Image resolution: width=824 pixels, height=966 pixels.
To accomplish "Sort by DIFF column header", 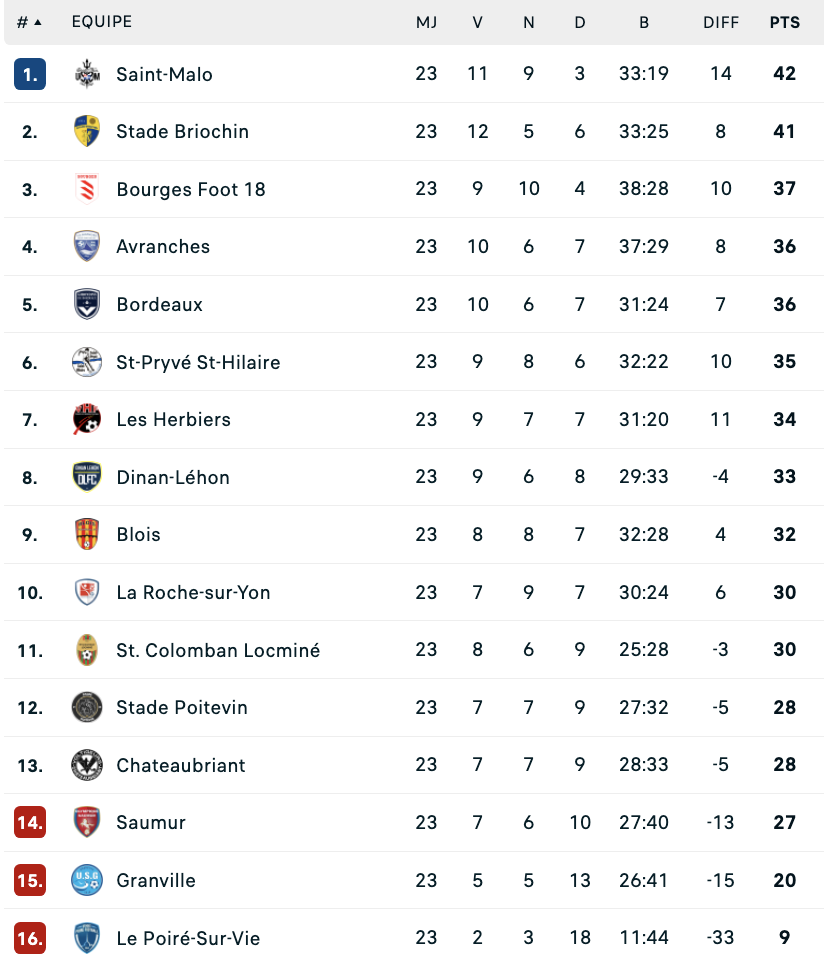I will [721, 22].
